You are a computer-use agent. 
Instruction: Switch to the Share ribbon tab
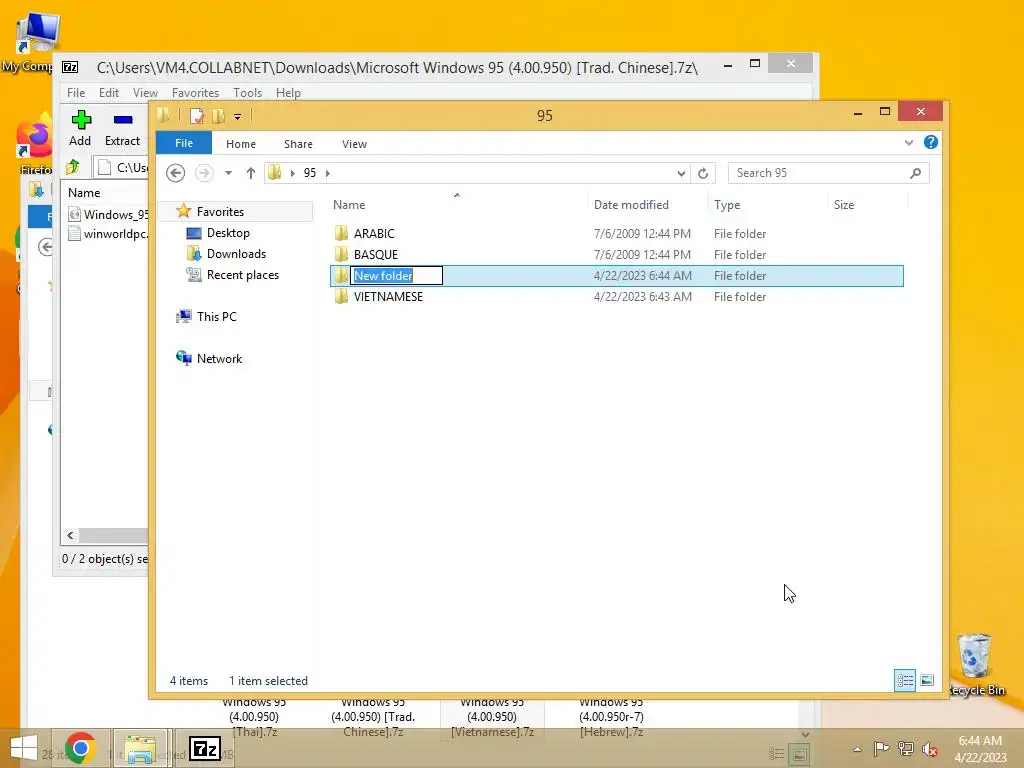click(298, 144)
